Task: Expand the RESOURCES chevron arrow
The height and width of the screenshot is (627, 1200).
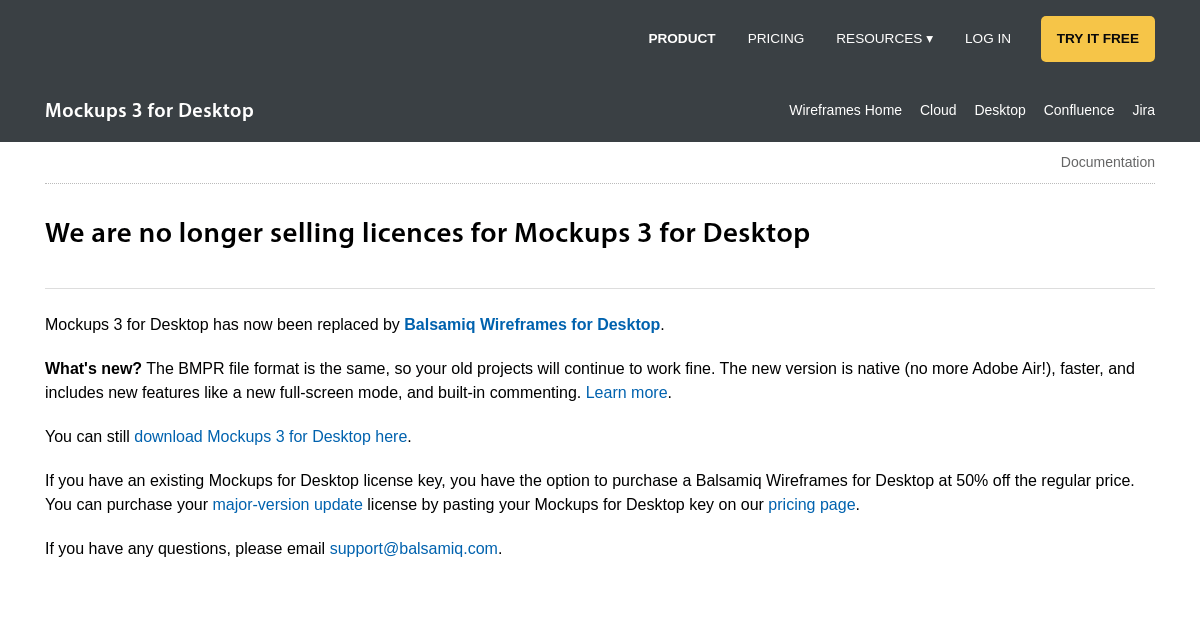Action: click(x=930, y=38)
